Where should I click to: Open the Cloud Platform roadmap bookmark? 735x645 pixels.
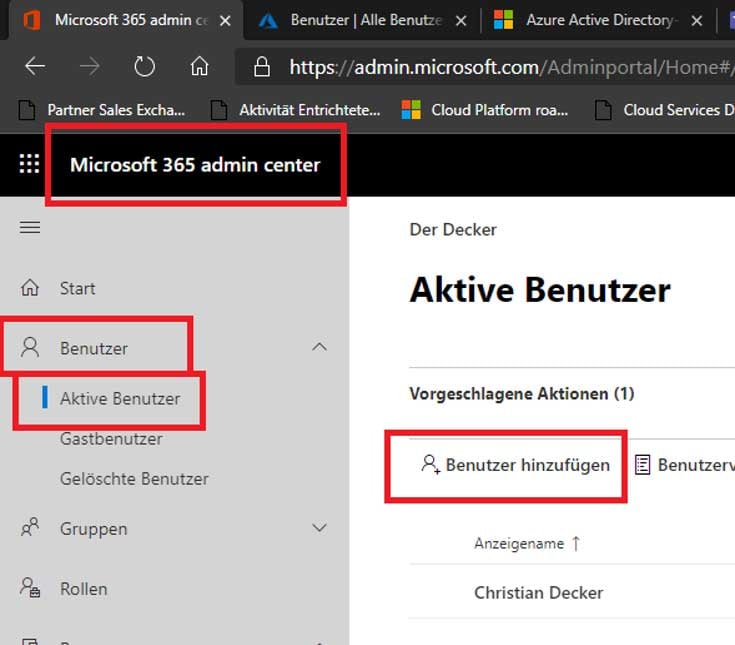tap(485, 110)
